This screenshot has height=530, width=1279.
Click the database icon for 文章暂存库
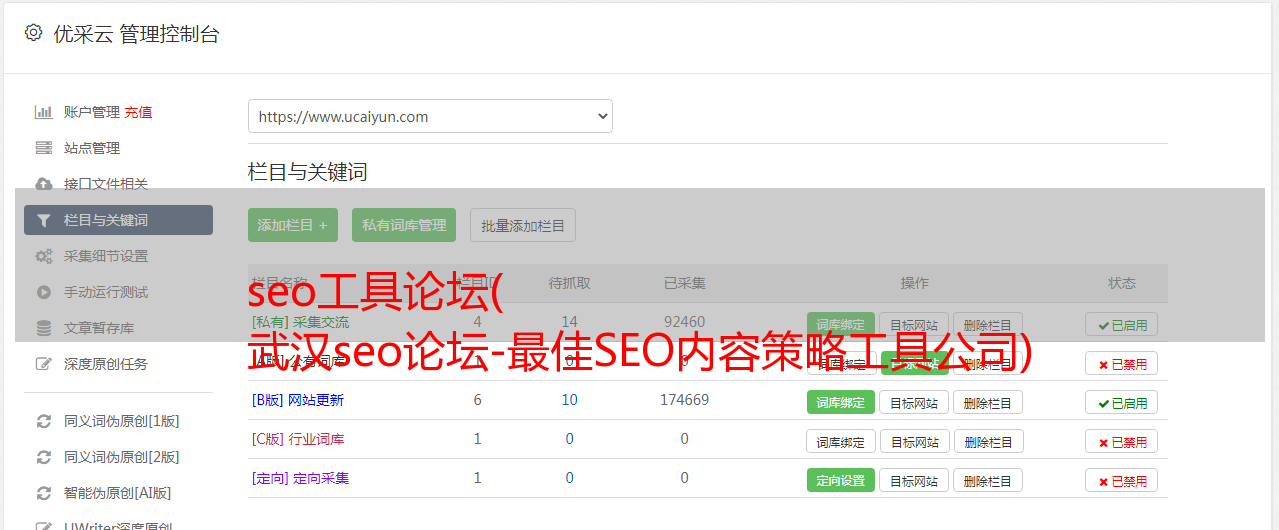pyautogui.click(x=43, y=328)
